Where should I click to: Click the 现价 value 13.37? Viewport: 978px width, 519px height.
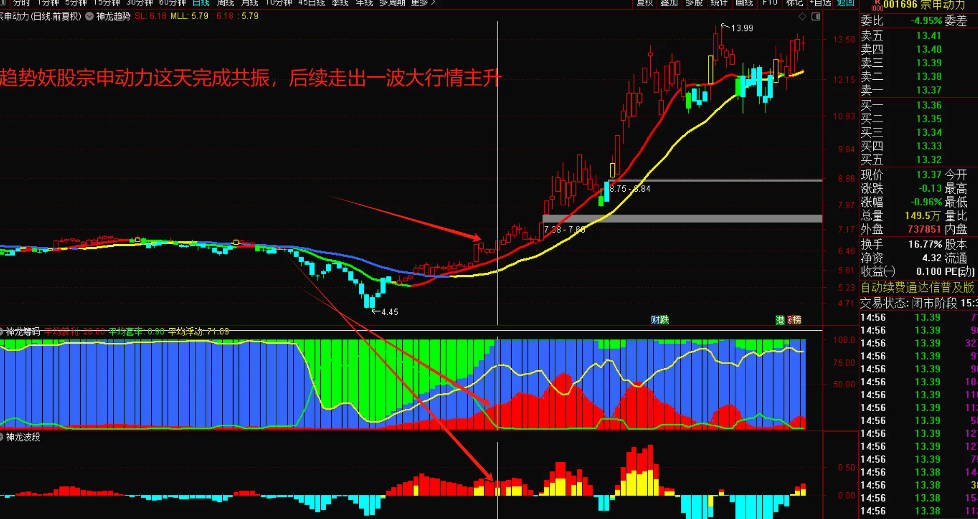[928, 174]
